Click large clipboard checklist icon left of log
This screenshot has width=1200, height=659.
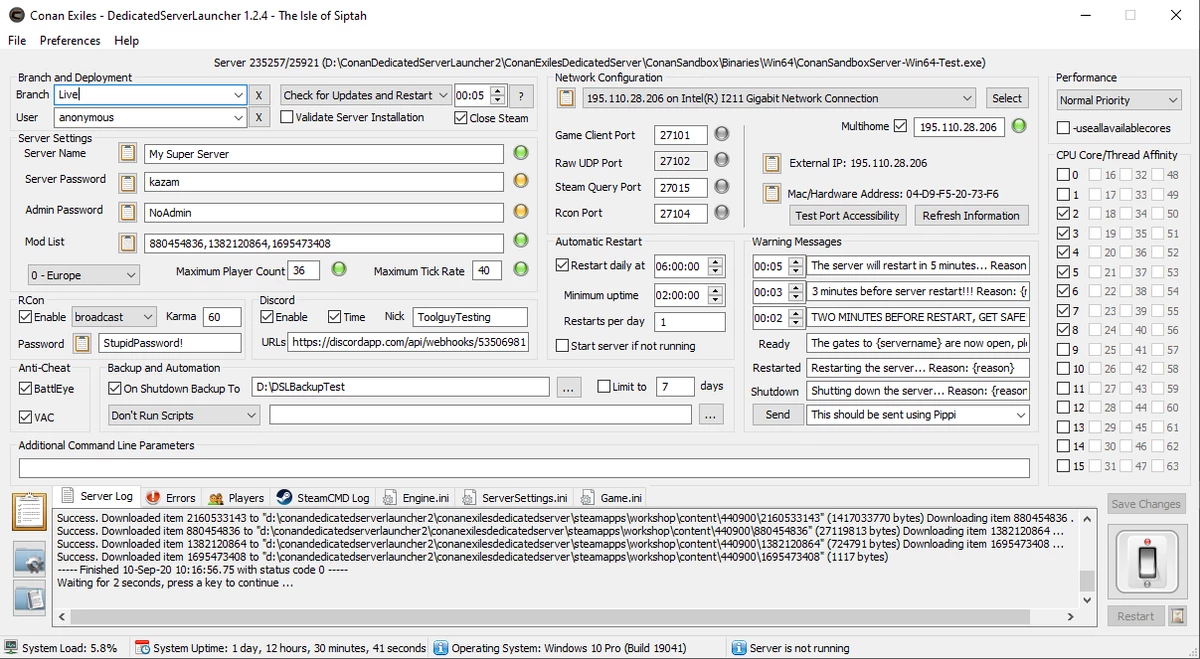(29, 511)
